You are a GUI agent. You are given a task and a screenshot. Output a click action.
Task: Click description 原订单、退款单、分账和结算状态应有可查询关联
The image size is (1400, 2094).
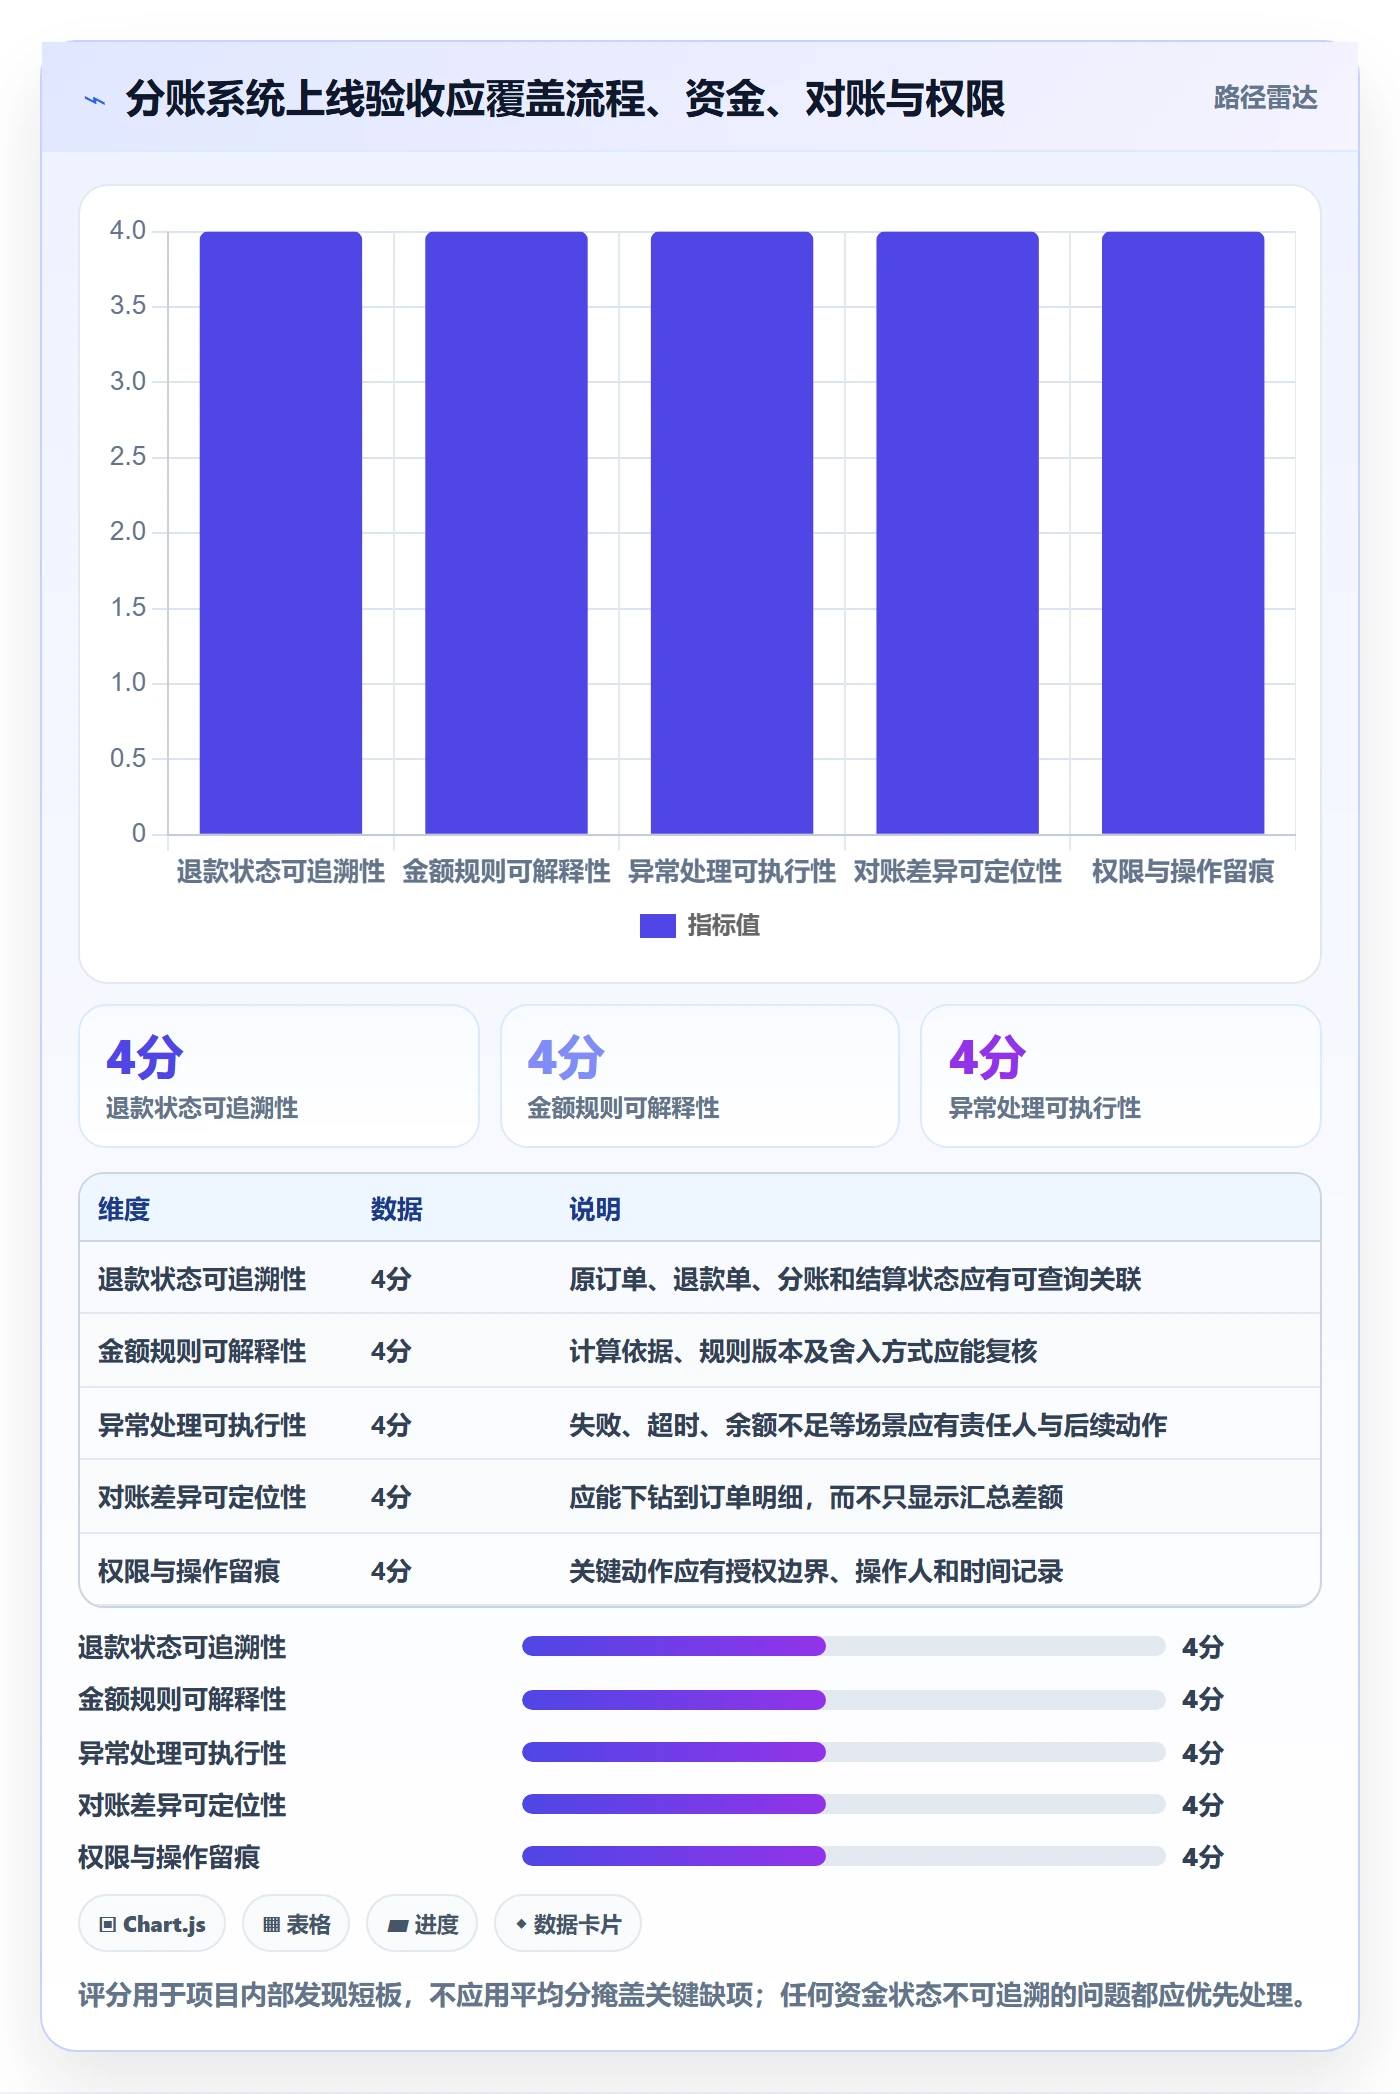855,1279
